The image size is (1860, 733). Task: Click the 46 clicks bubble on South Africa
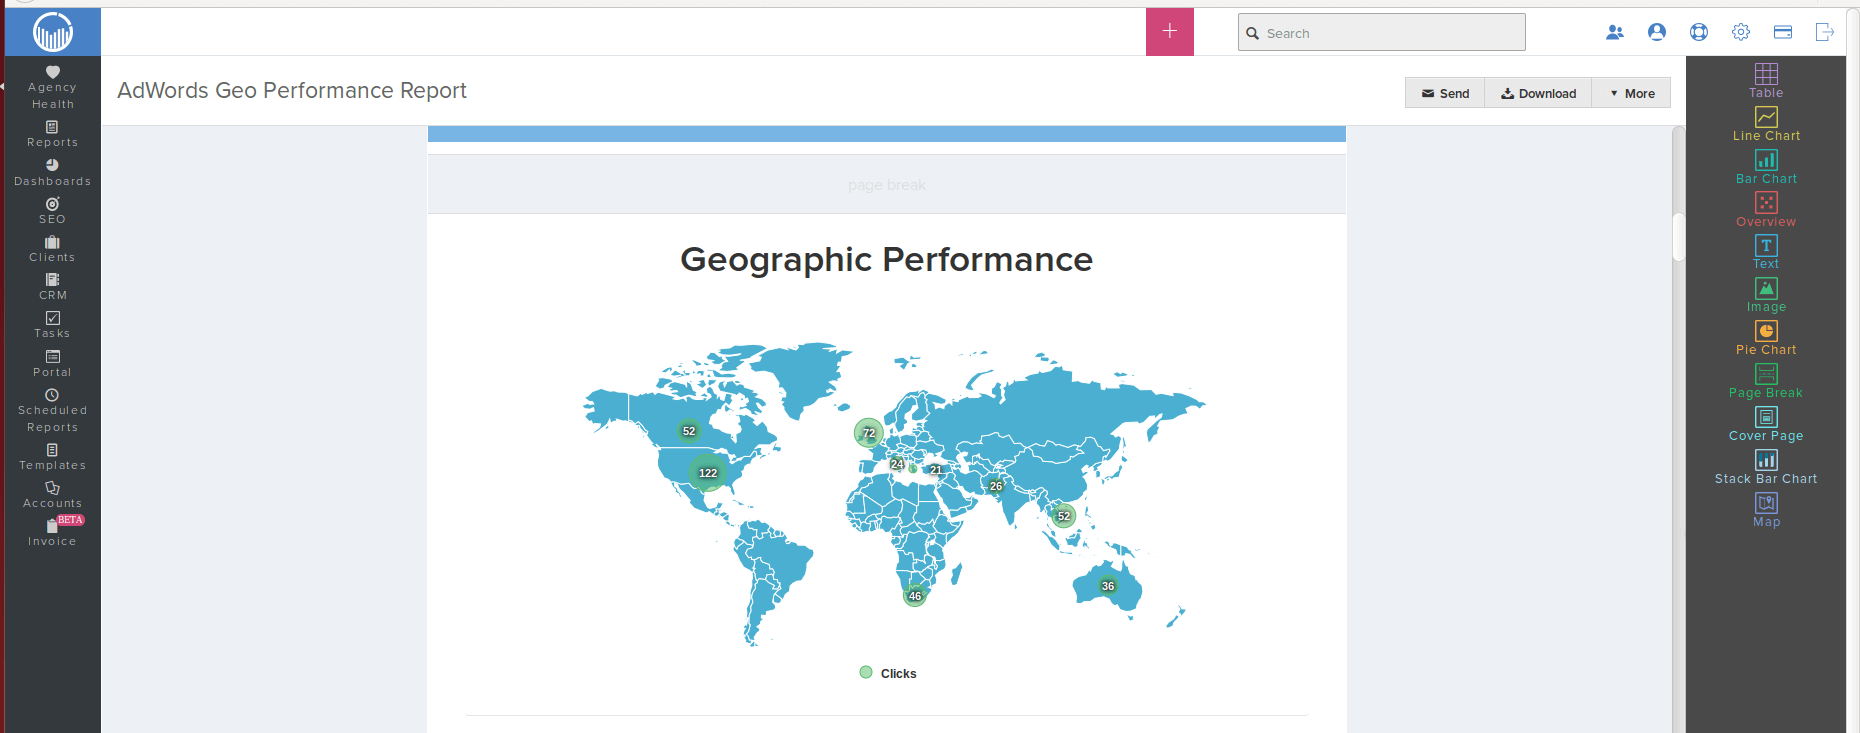[x=915, y=596]
